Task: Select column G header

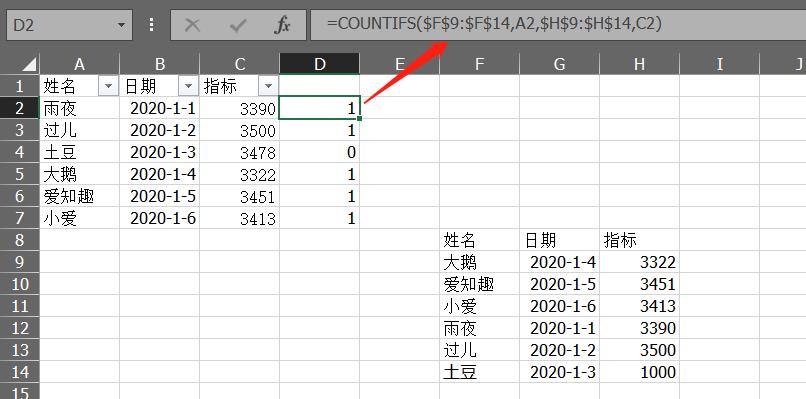Action: coord(559,64)
